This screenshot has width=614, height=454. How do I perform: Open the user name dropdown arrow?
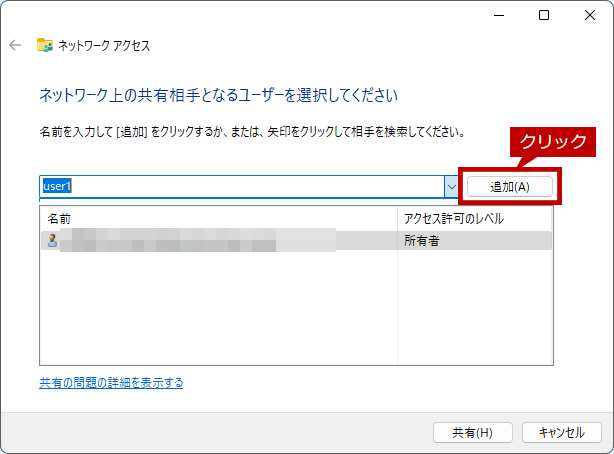click(x=451, y=186)
